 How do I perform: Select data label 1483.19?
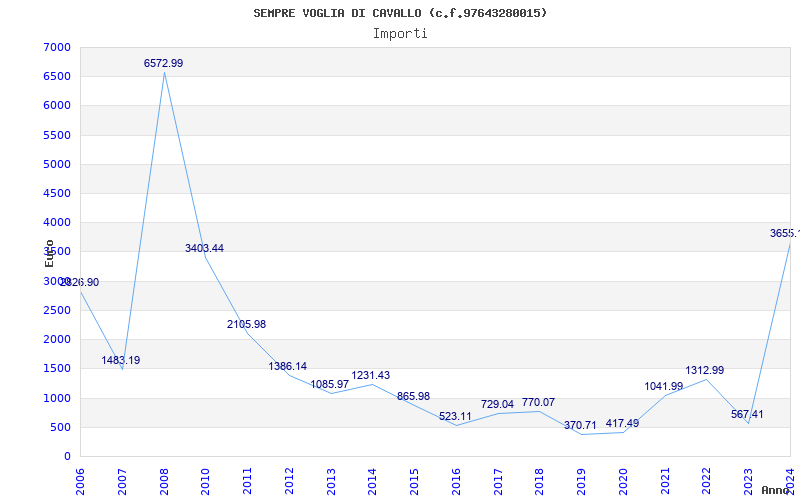pyautogui.click(x=120, y=360)
